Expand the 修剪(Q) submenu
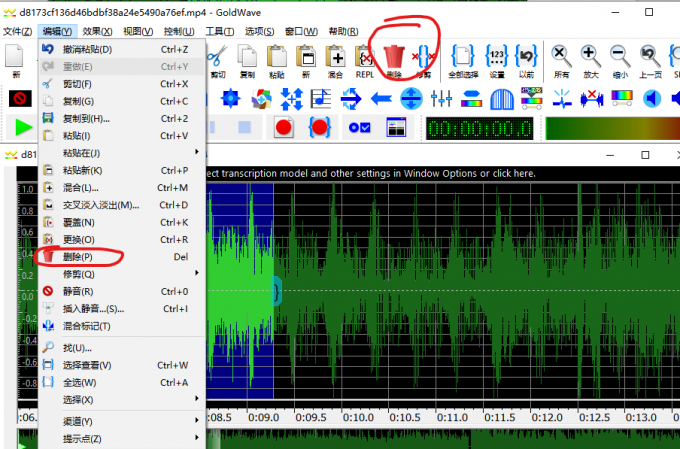 pos(121,274)
